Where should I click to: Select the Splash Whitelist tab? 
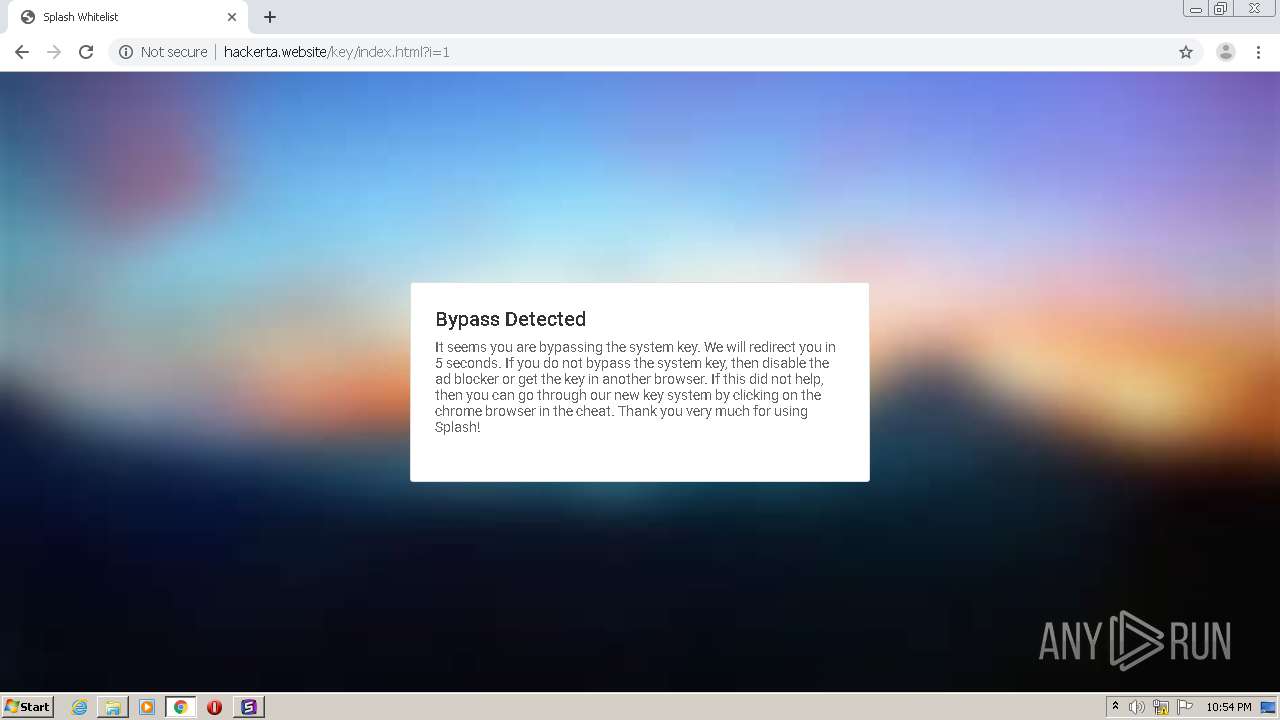(128, 17)
